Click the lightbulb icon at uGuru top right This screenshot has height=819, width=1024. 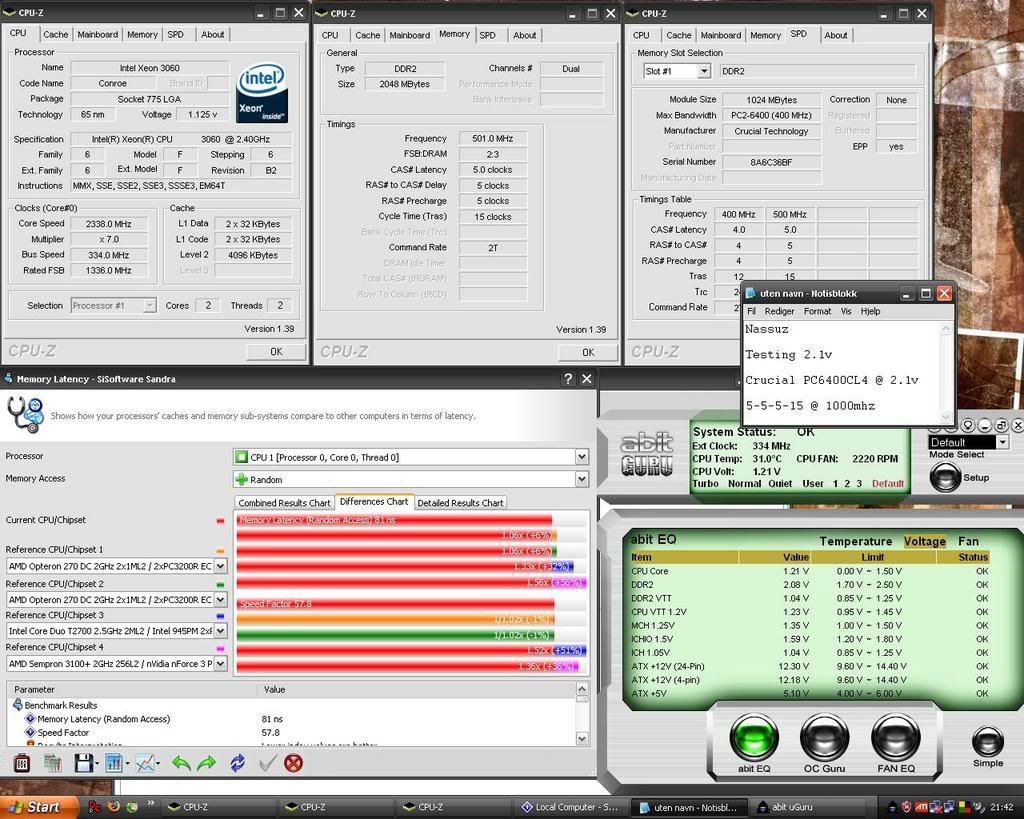pyautogui.click(x=967, y=425)
